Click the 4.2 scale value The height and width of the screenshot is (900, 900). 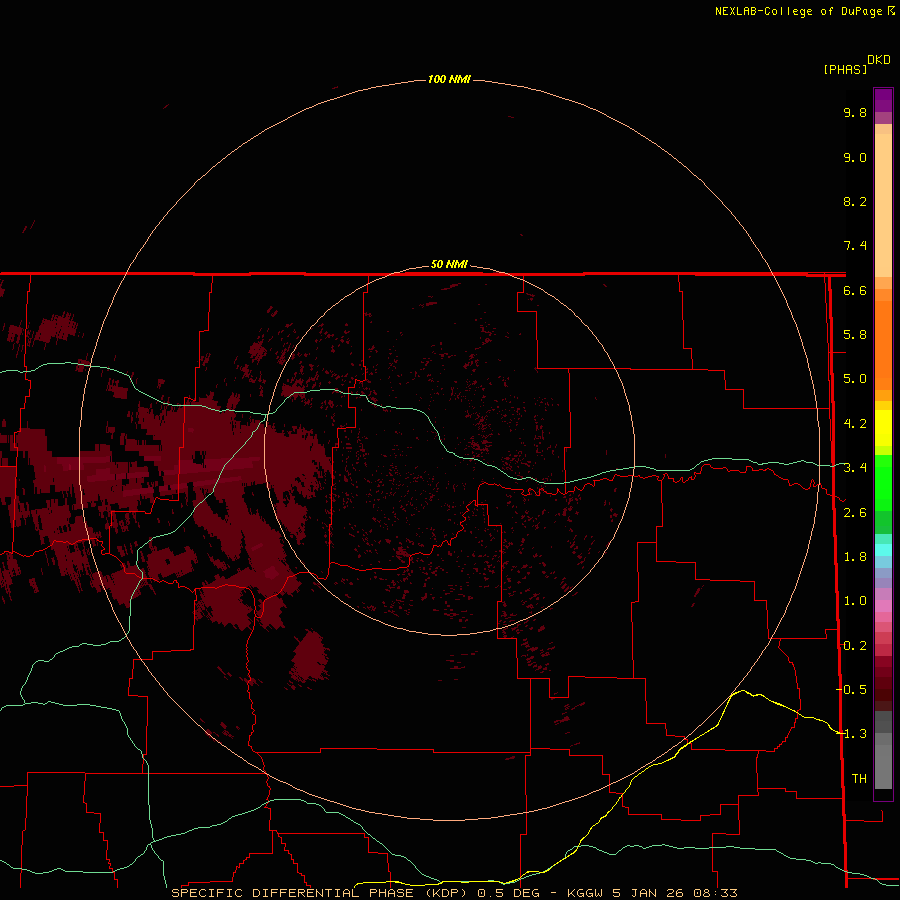(855, 424)
